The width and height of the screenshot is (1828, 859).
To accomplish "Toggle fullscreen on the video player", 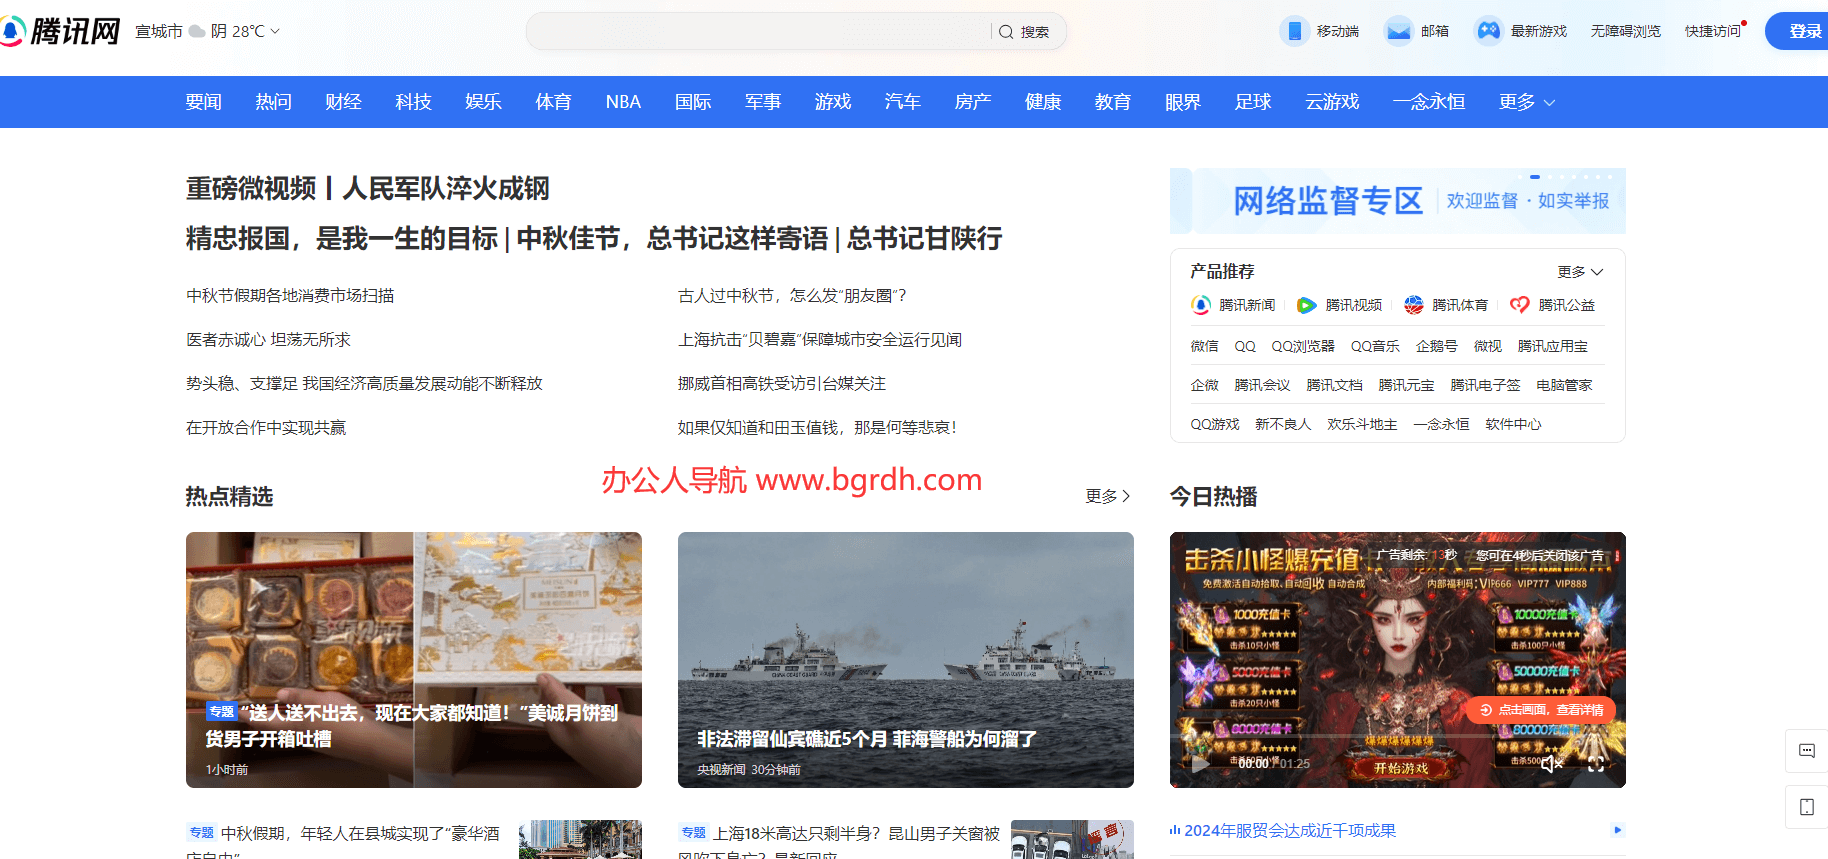I will (x=1596, y=764).
